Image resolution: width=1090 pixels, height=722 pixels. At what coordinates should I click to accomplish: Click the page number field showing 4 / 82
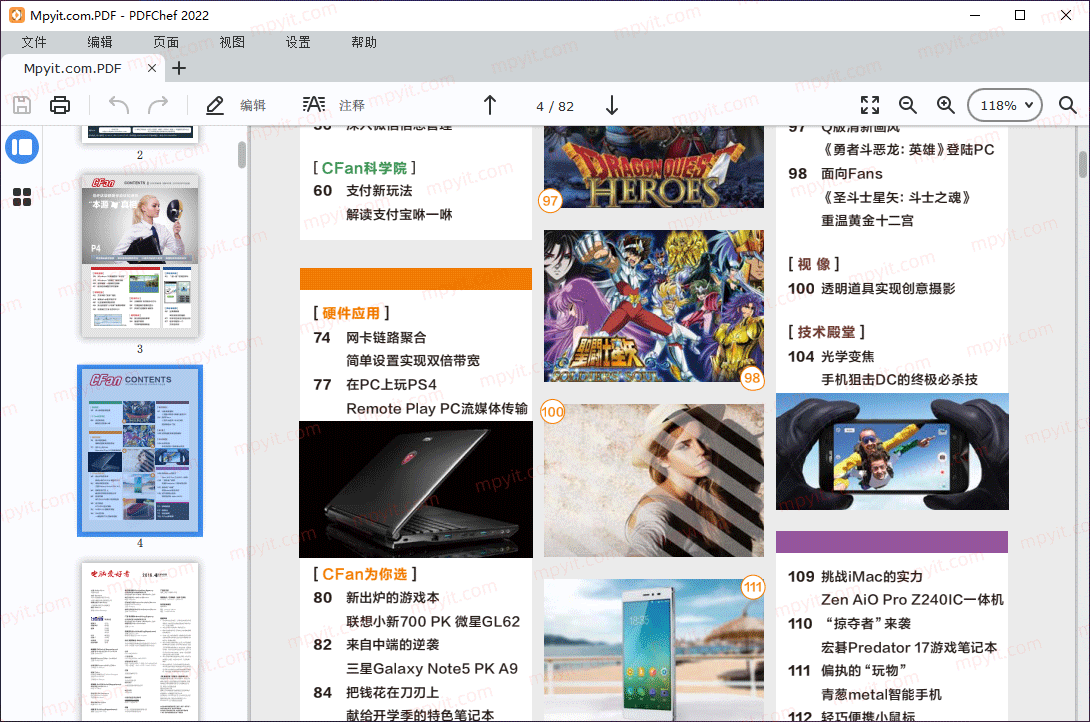click(555, 106)
